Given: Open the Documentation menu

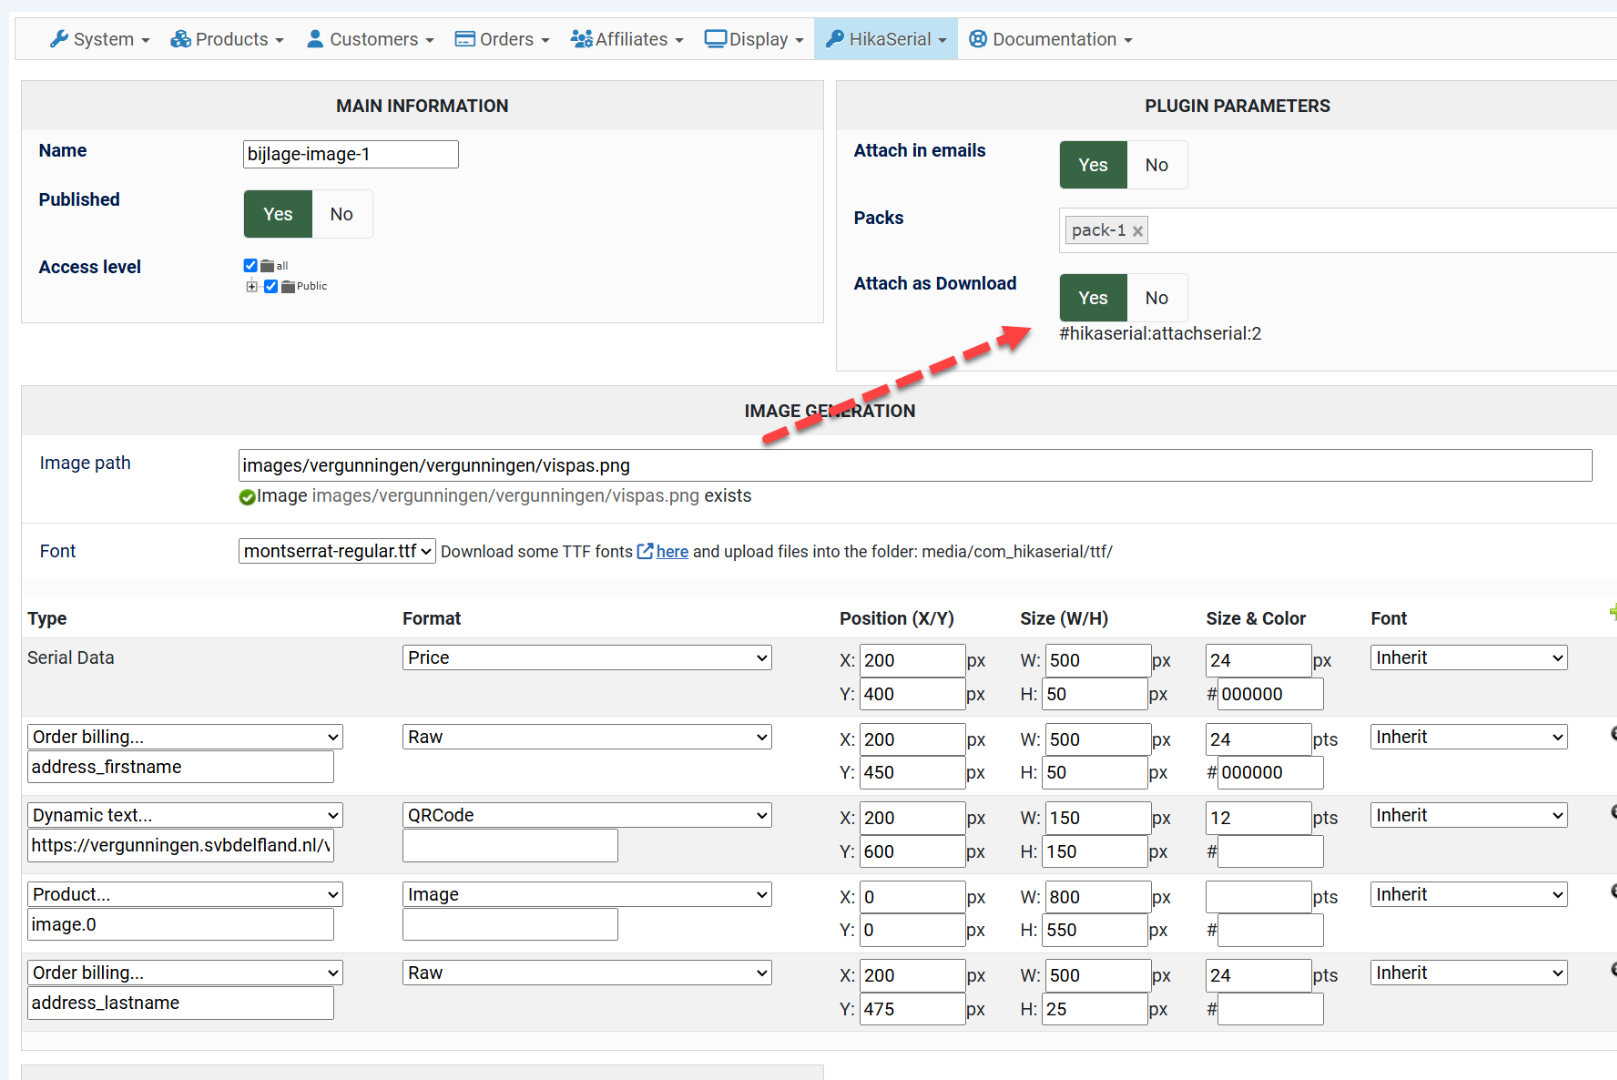Looking at the screenshot, I should 1051,39.
